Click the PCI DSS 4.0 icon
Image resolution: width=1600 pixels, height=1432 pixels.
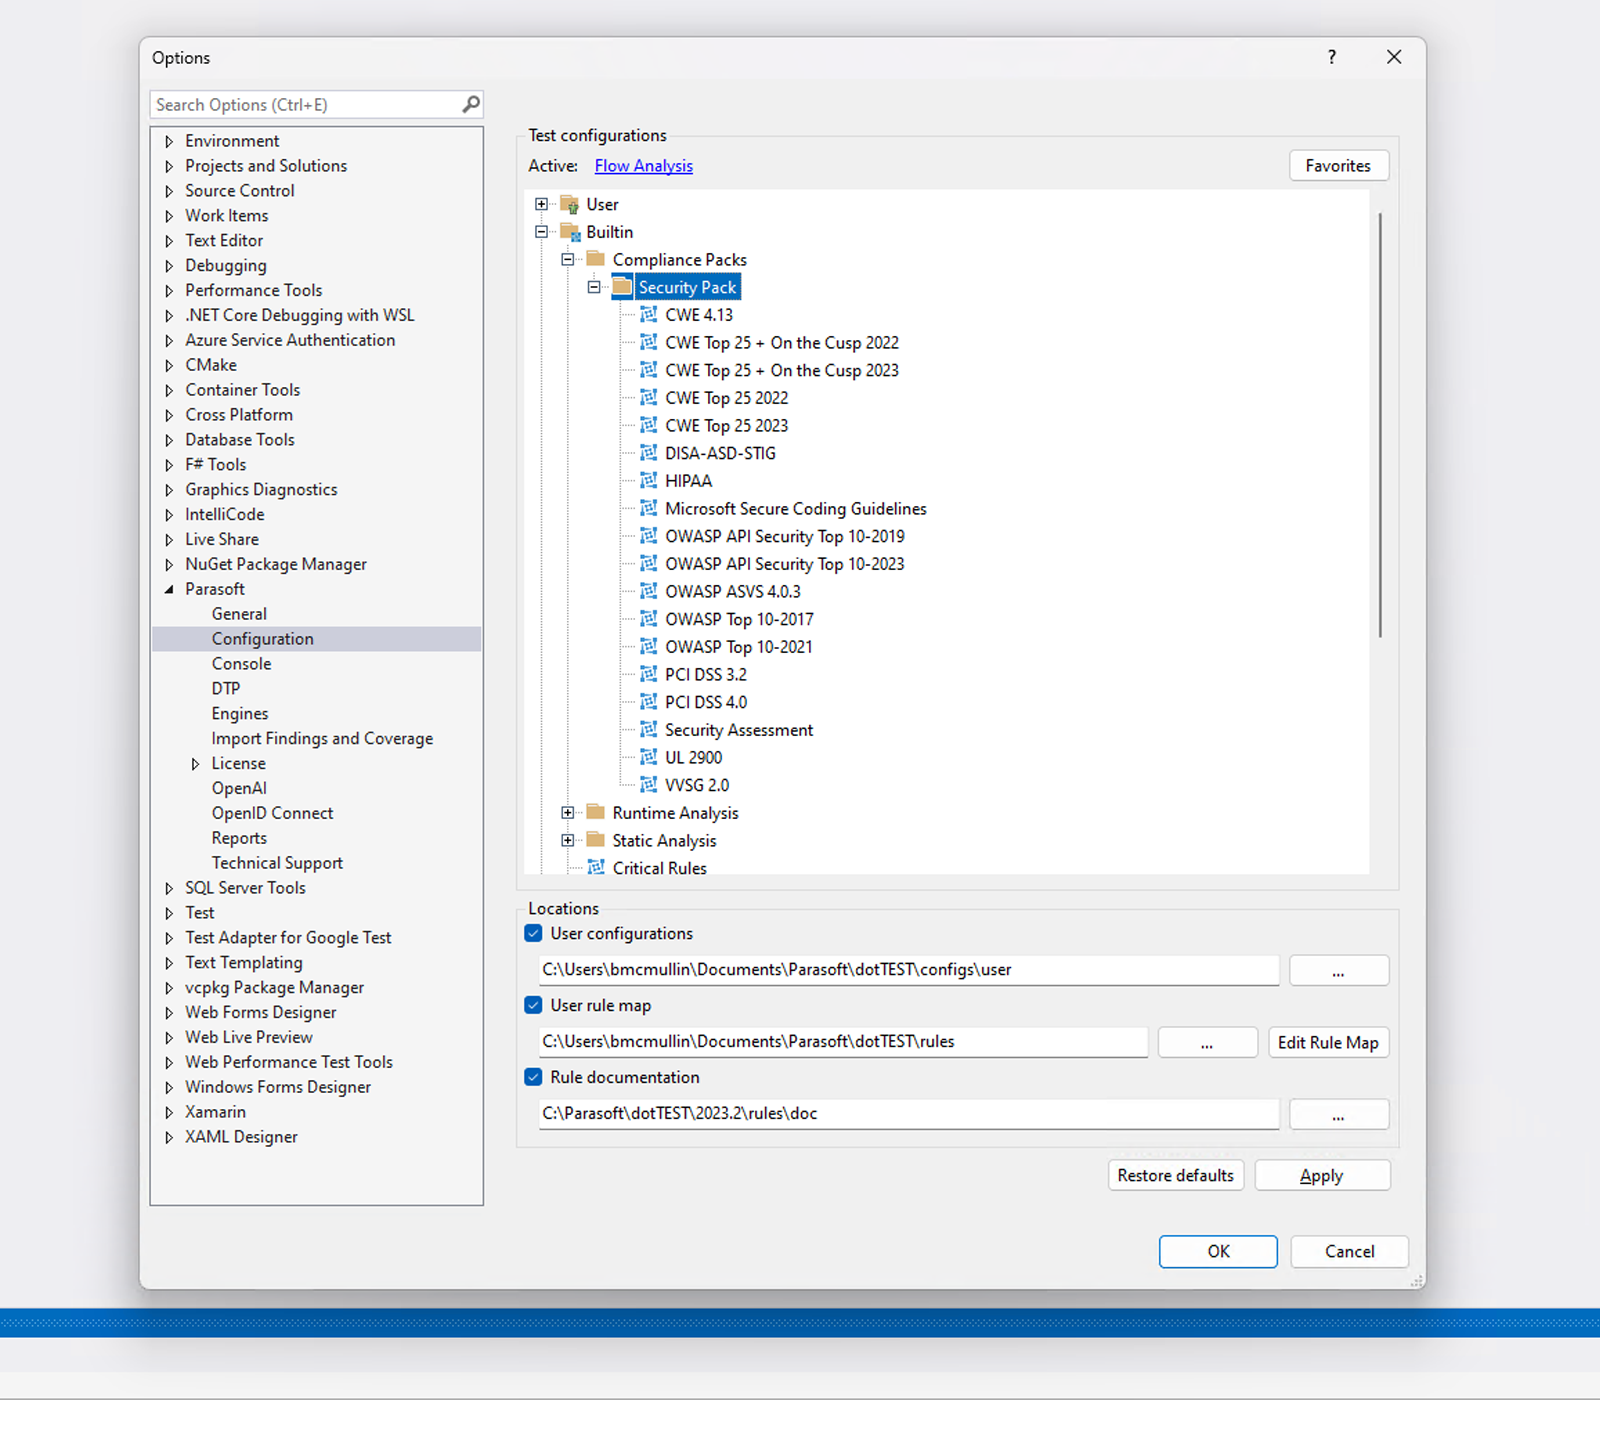tap(649, 702)
